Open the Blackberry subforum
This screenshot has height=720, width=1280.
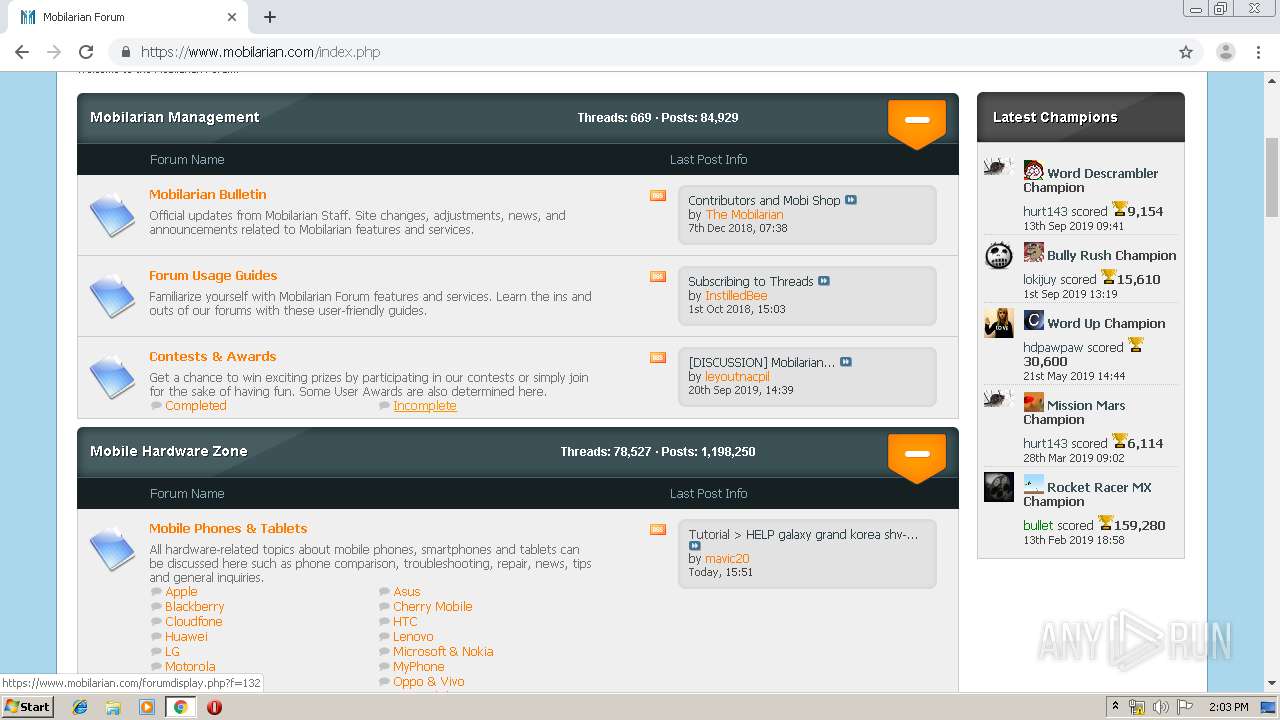[195, 606]
